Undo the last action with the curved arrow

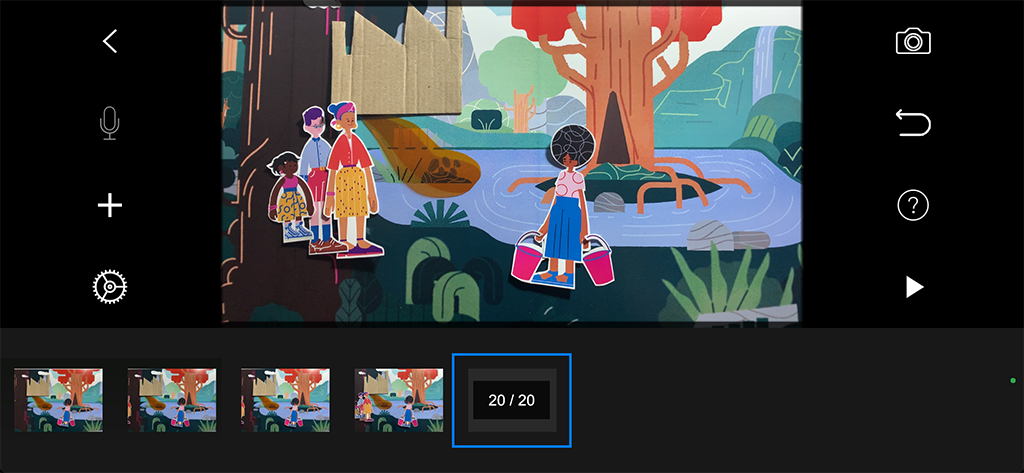click(x=913, y=123)
